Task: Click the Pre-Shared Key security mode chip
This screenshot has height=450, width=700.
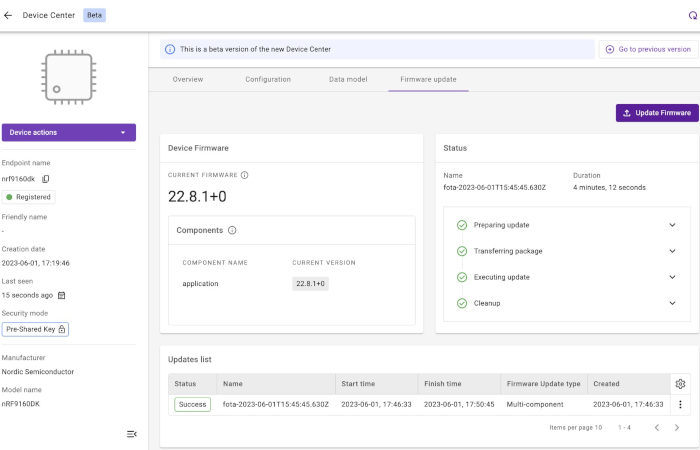Action: click(35, 329)
